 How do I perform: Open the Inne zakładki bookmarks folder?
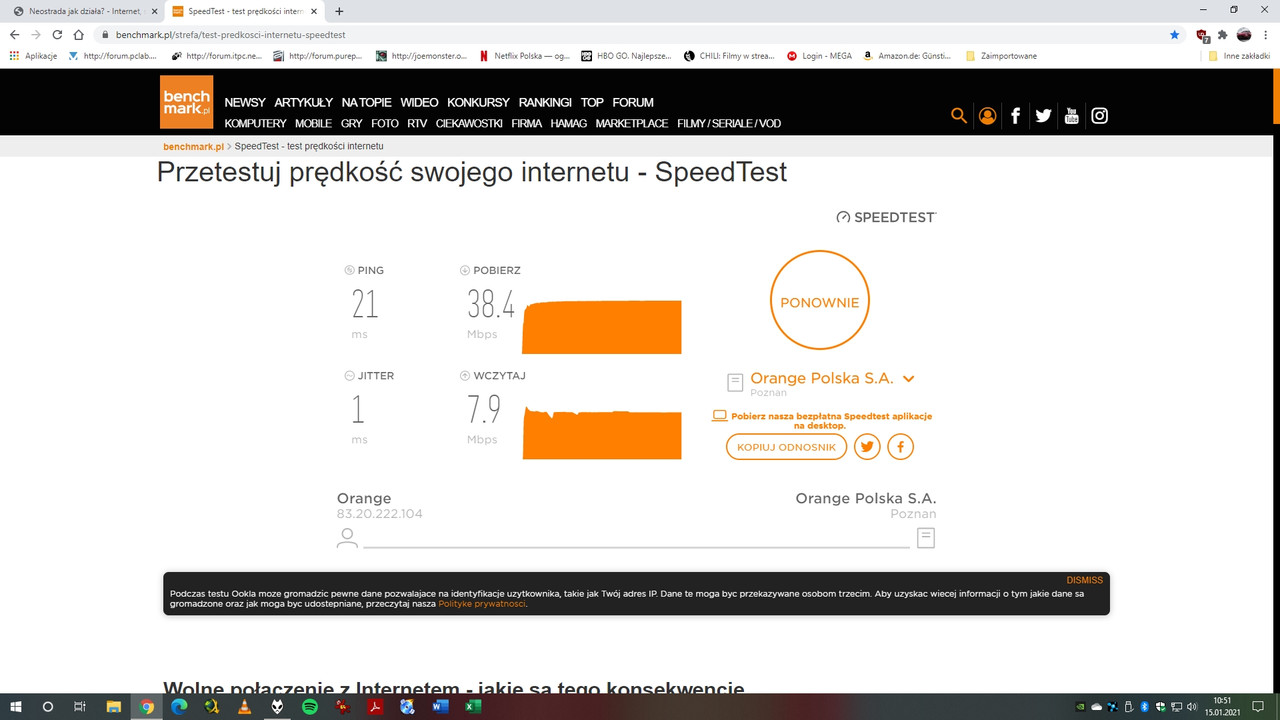(1239, 56)
